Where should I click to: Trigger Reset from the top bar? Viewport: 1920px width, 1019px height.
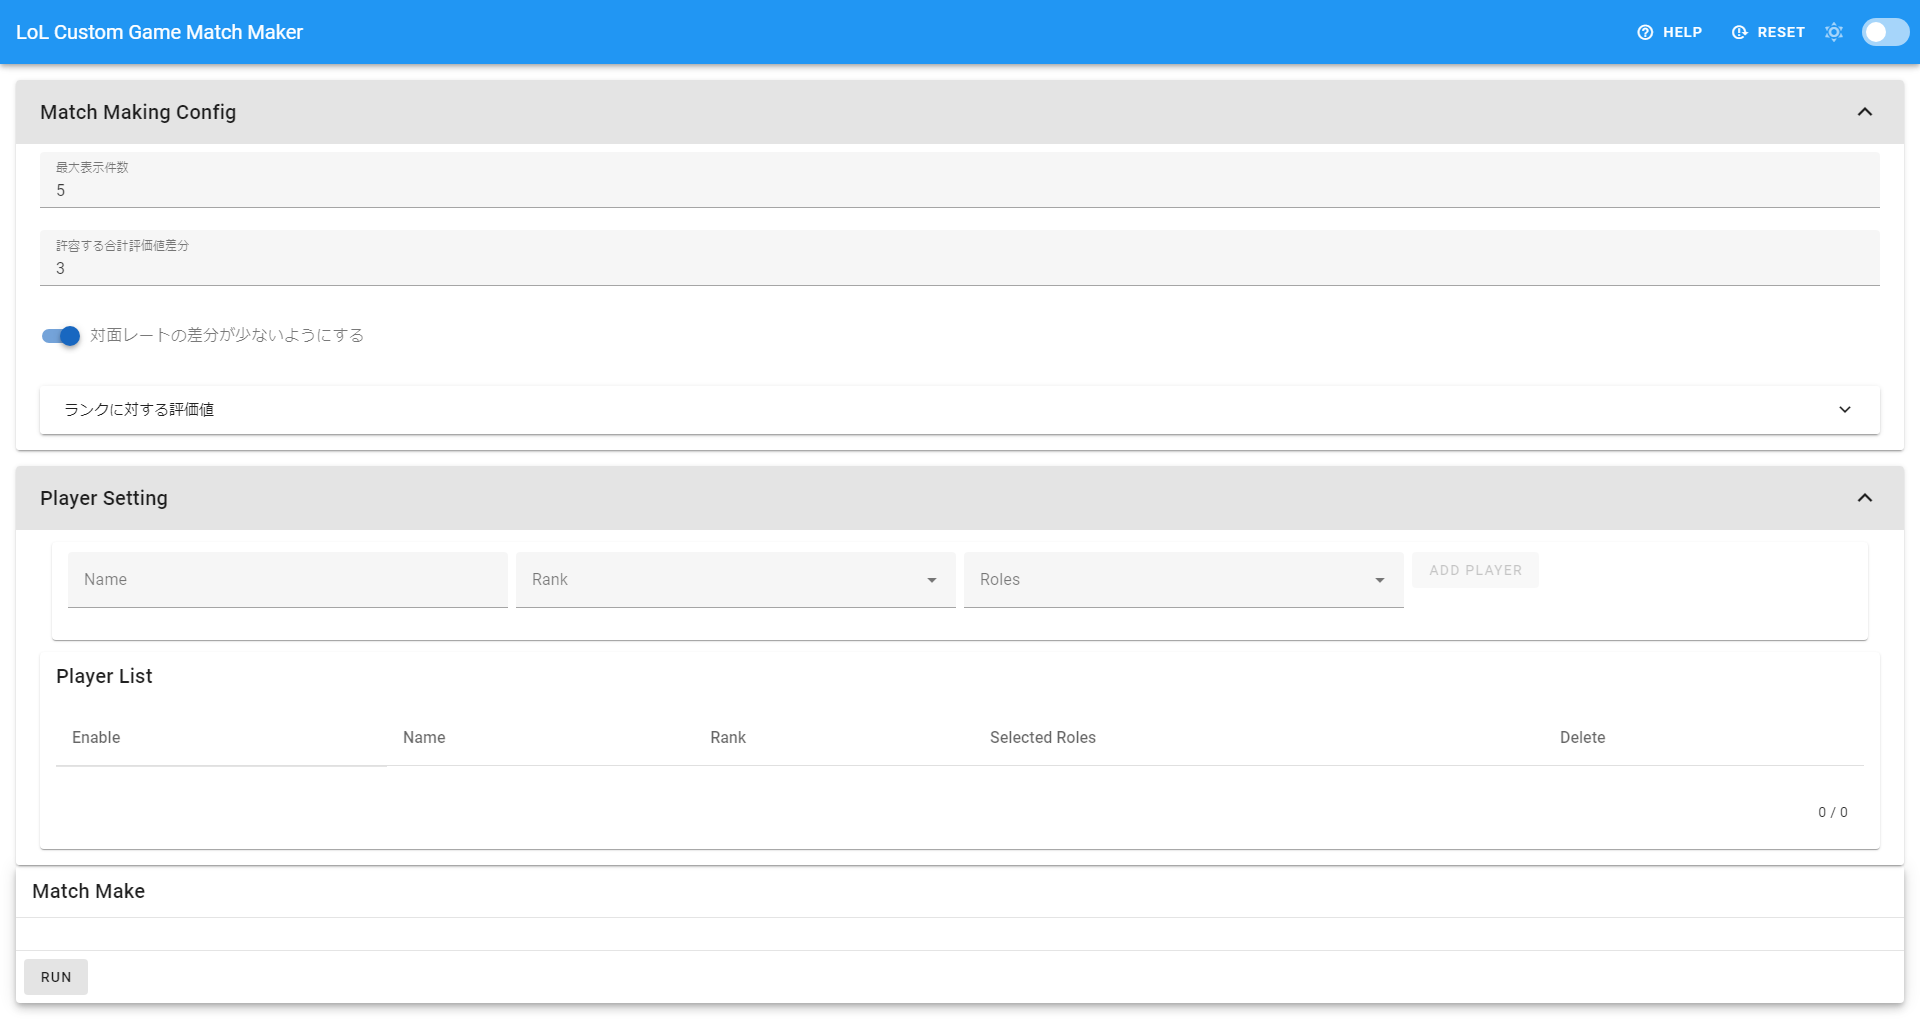pos(1768,31)
